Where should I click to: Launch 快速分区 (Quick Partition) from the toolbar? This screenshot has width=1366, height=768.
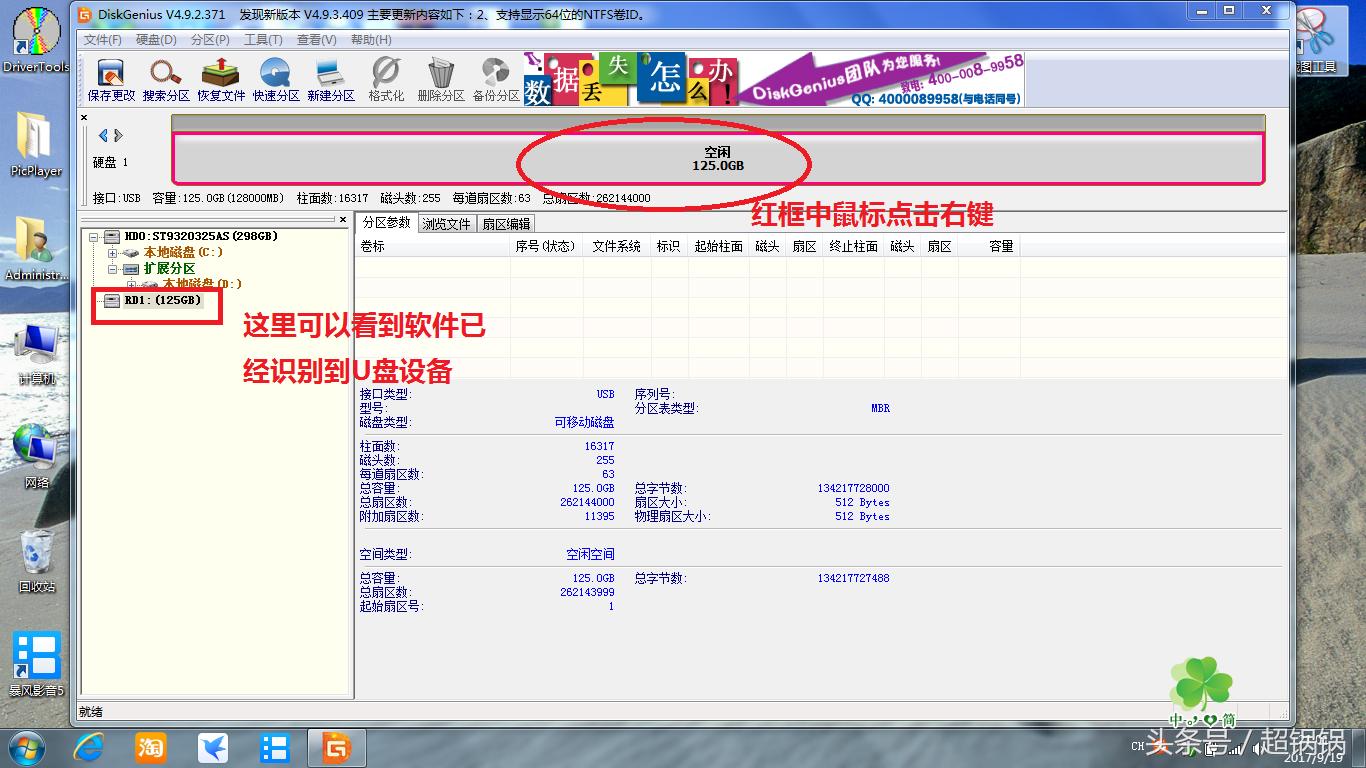pos(274,78)
